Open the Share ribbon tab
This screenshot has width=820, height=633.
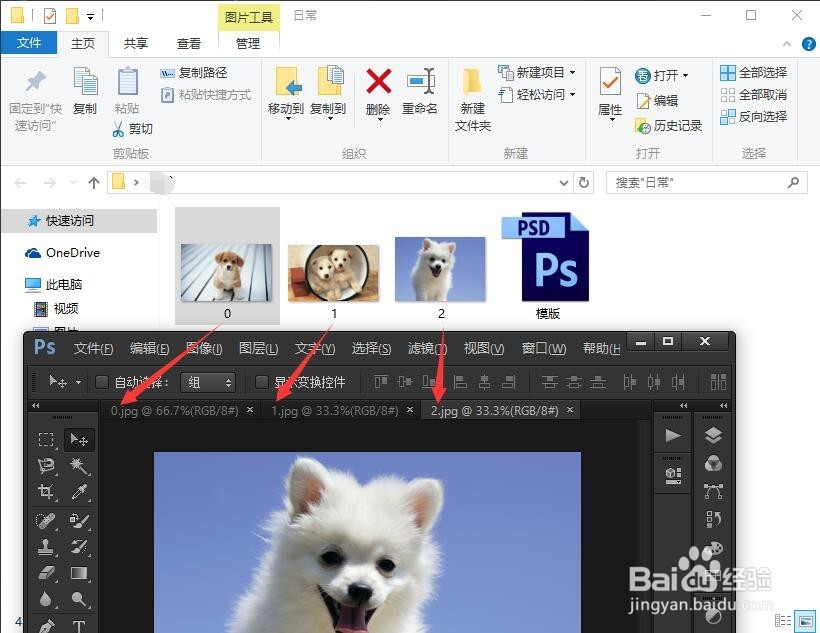[136, 43]
